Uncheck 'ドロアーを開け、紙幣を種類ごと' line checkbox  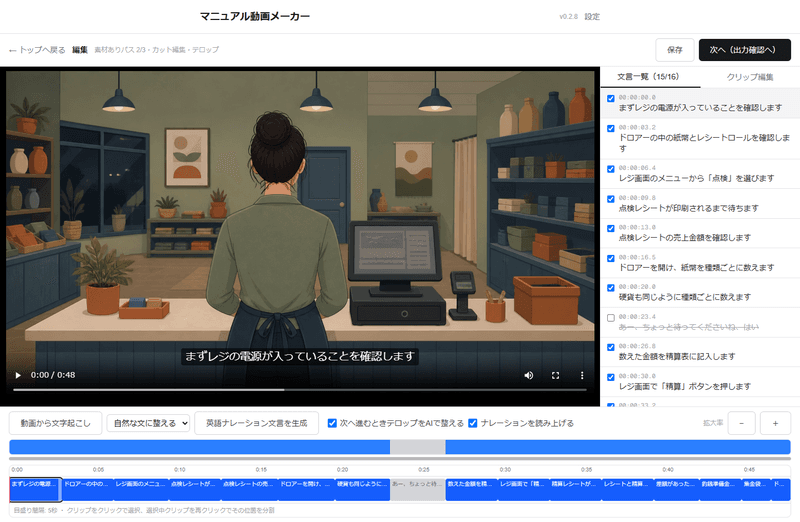pos(611,259)
